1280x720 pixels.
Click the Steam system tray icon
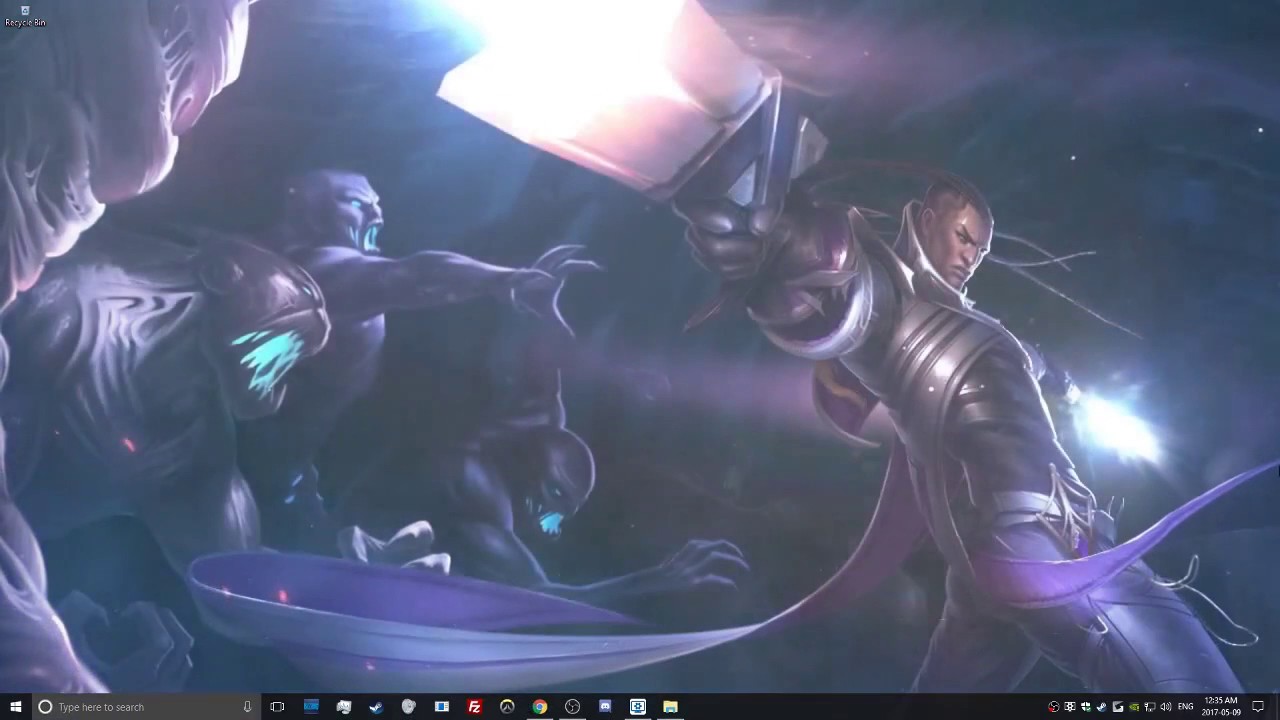tap(1102, 707)
